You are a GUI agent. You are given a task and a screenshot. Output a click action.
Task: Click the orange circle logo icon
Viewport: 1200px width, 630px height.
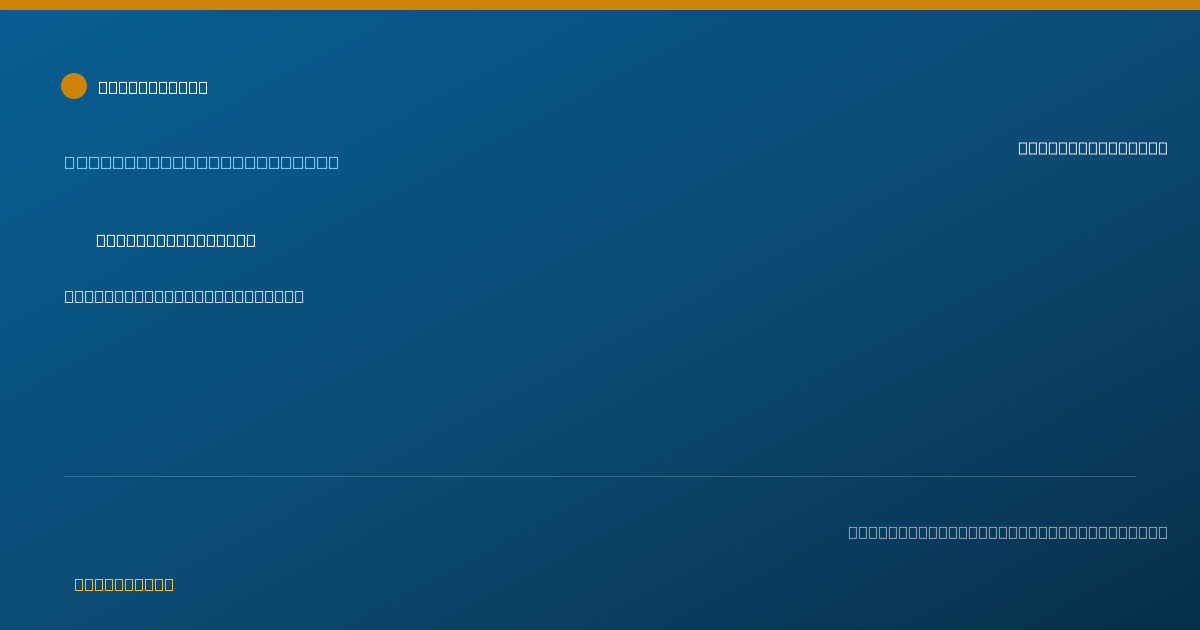(74, 86)
